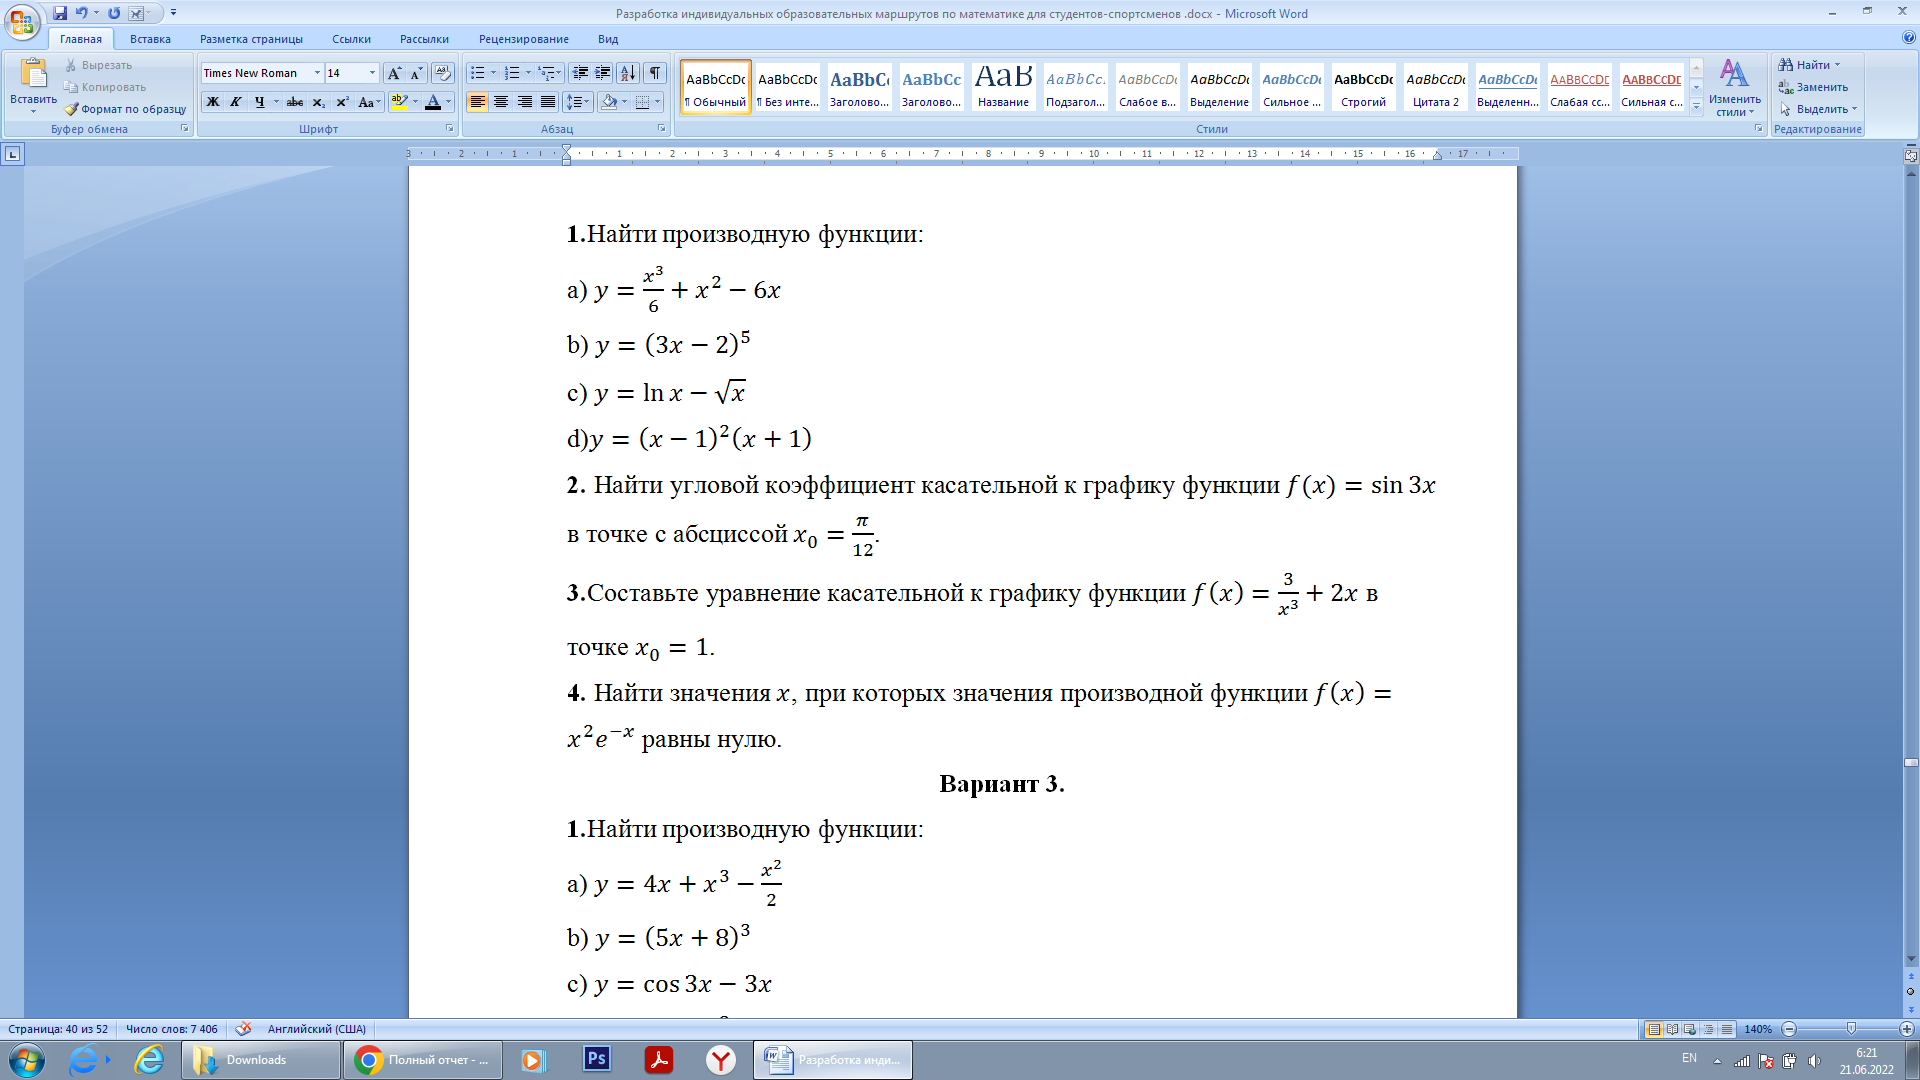Save document via Quick Access floppy icon
This screenshot has width=1920, height=1080.
[60, 13]
